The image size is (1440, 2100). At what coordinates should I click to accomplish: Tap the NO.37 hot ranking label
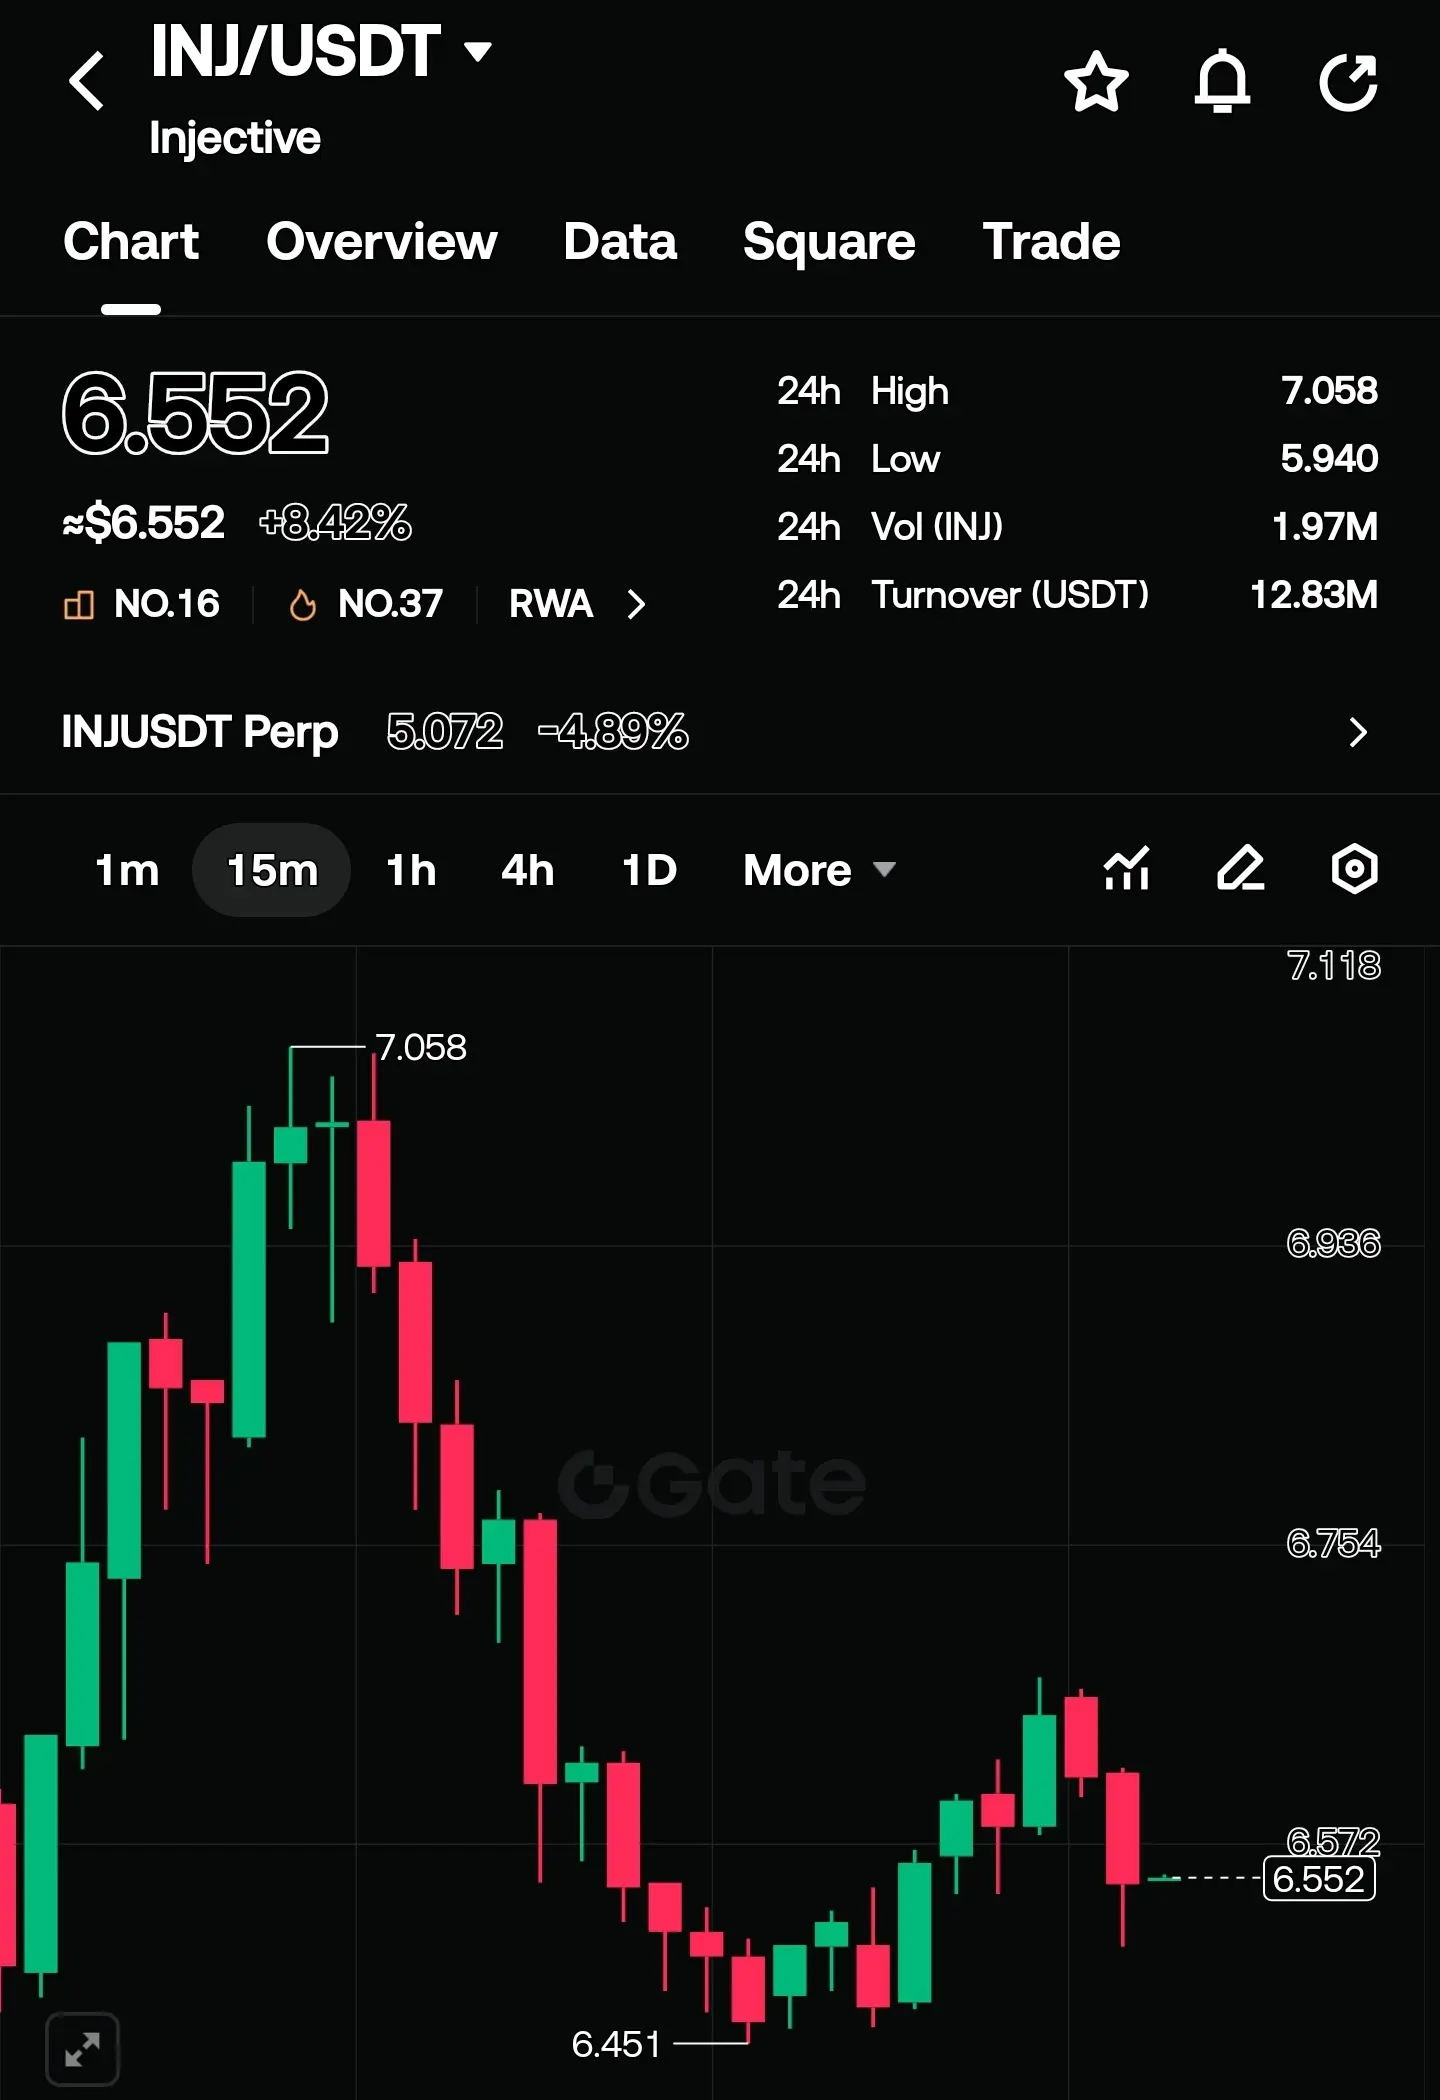390,604
